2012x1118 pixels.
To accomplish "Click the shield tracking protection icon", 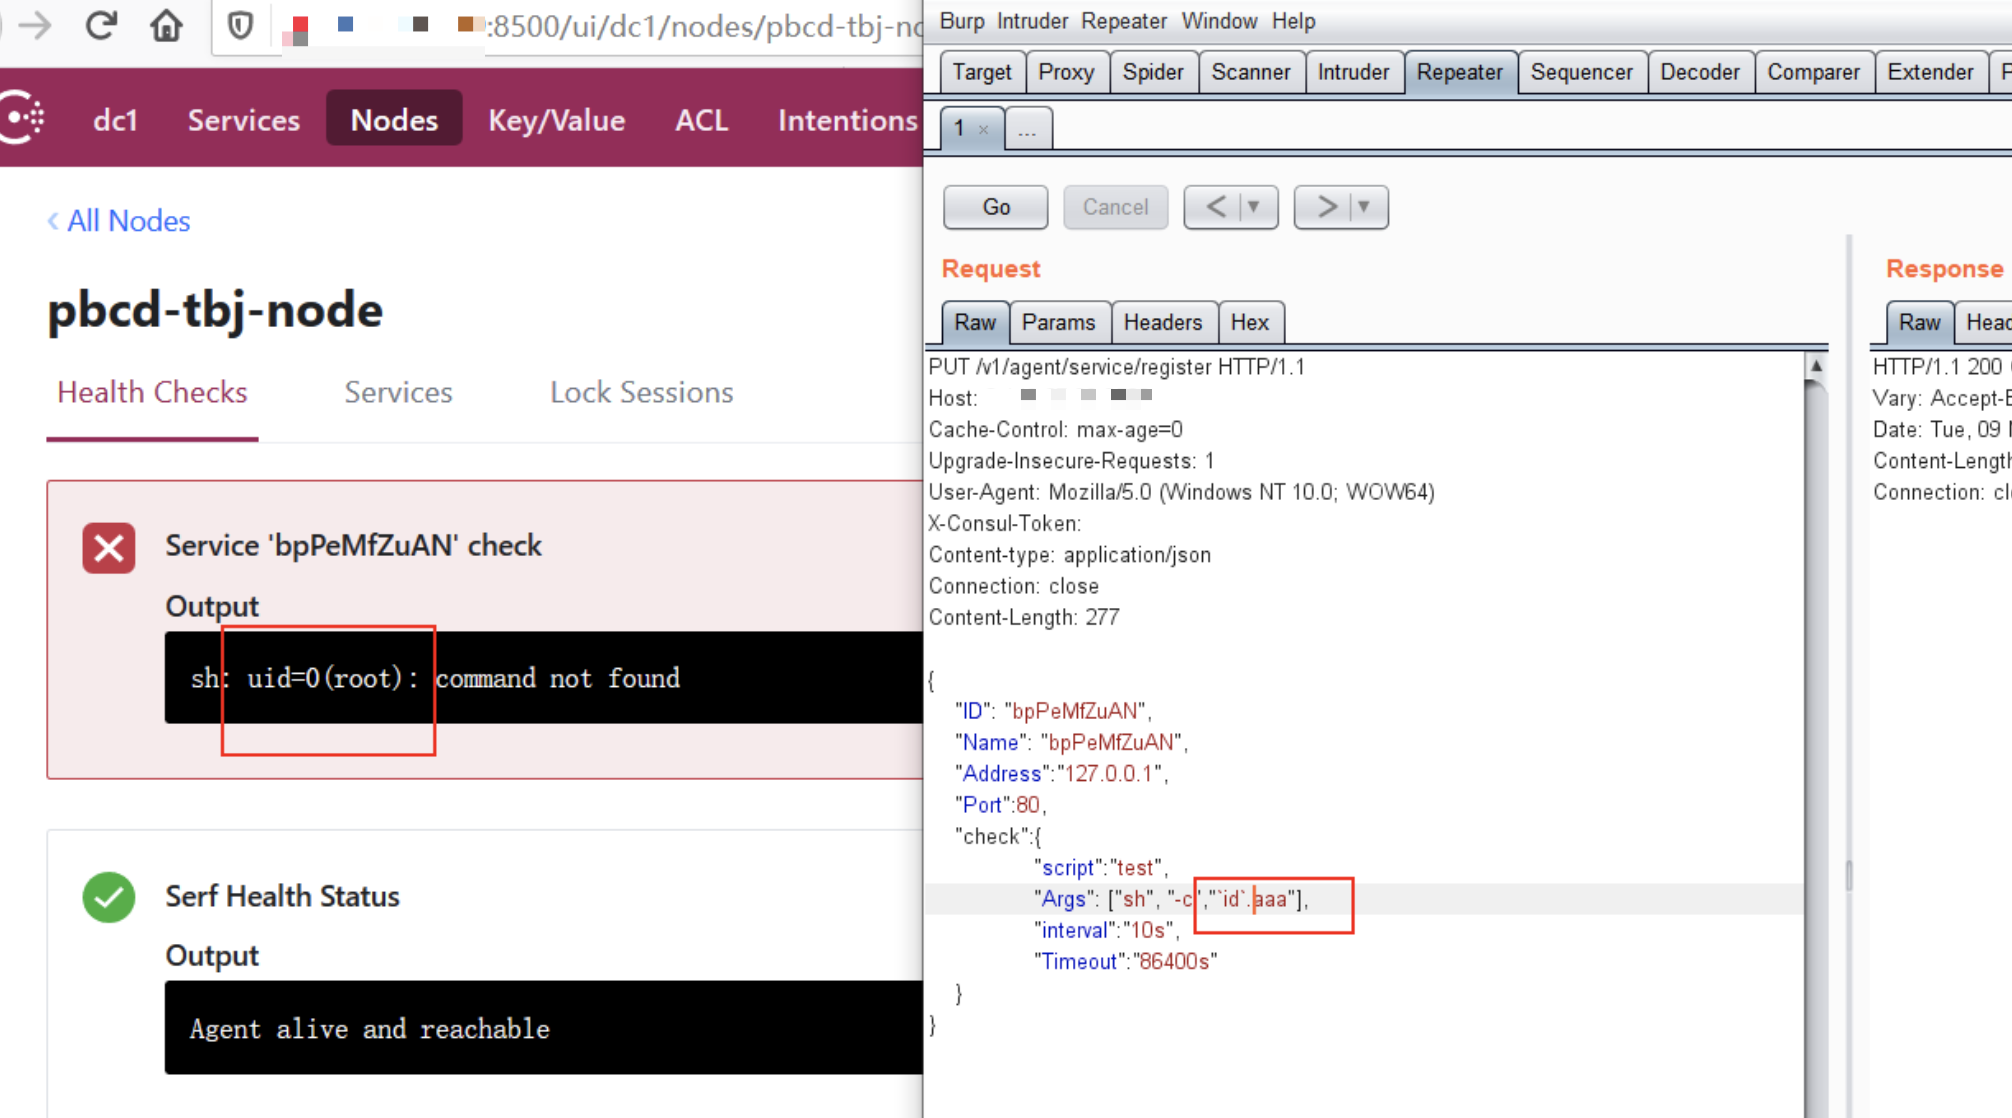I will (240, 25).
